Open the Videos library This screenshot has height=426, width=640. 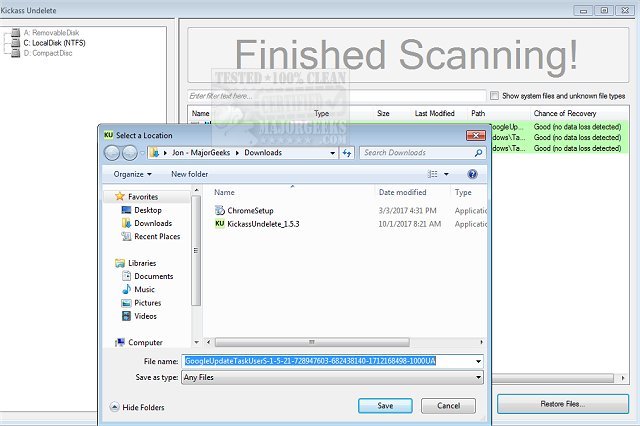pos(145,316)
